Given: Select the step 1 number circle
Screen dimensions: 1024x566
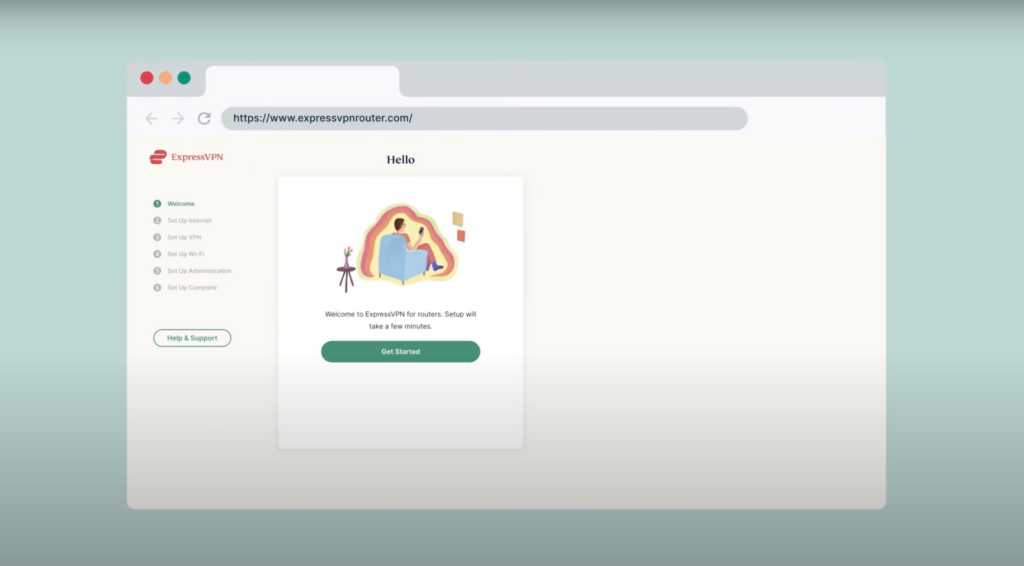Looking at the screenshot, I should click(157, 204).
